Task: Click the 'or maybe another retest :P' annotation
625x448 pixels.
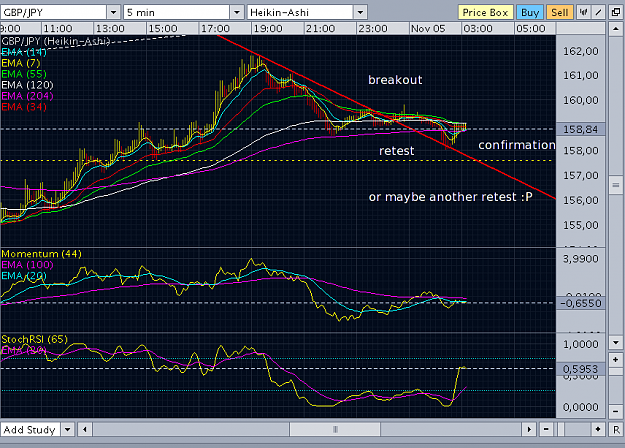Action: [450, 197]
